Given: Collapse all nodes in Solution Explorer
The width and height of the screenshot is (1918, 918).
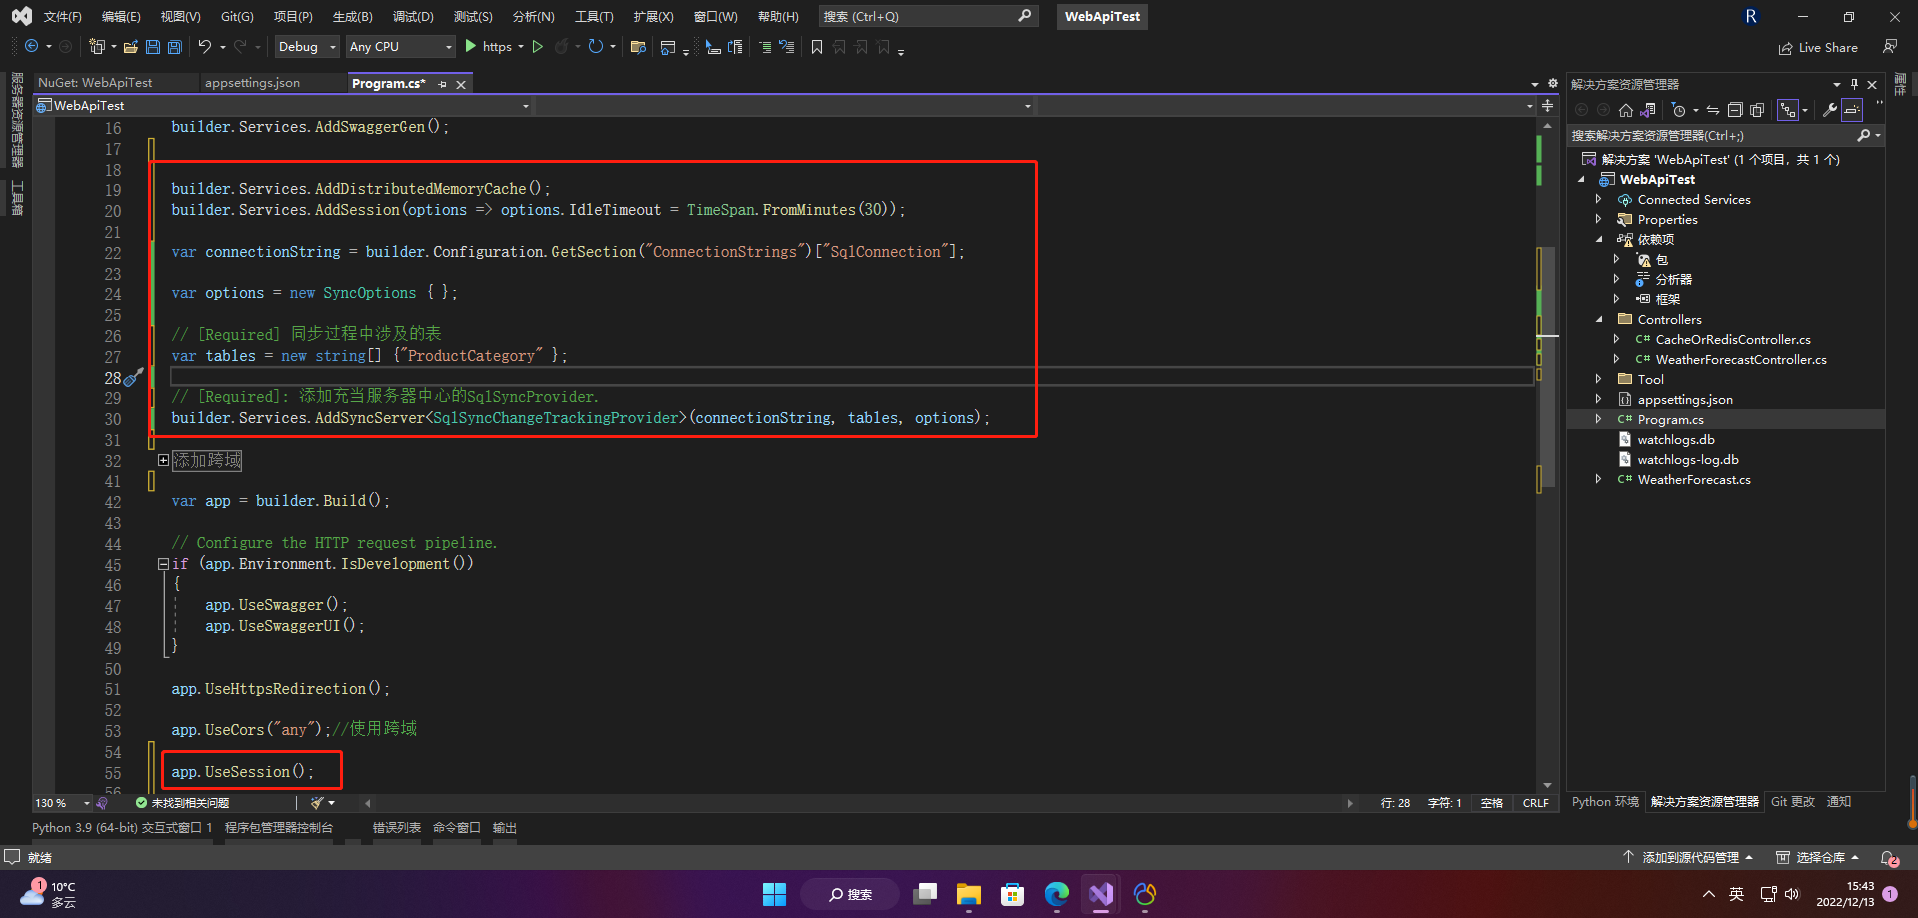Looking at the screenshot, I should 1735,110.
